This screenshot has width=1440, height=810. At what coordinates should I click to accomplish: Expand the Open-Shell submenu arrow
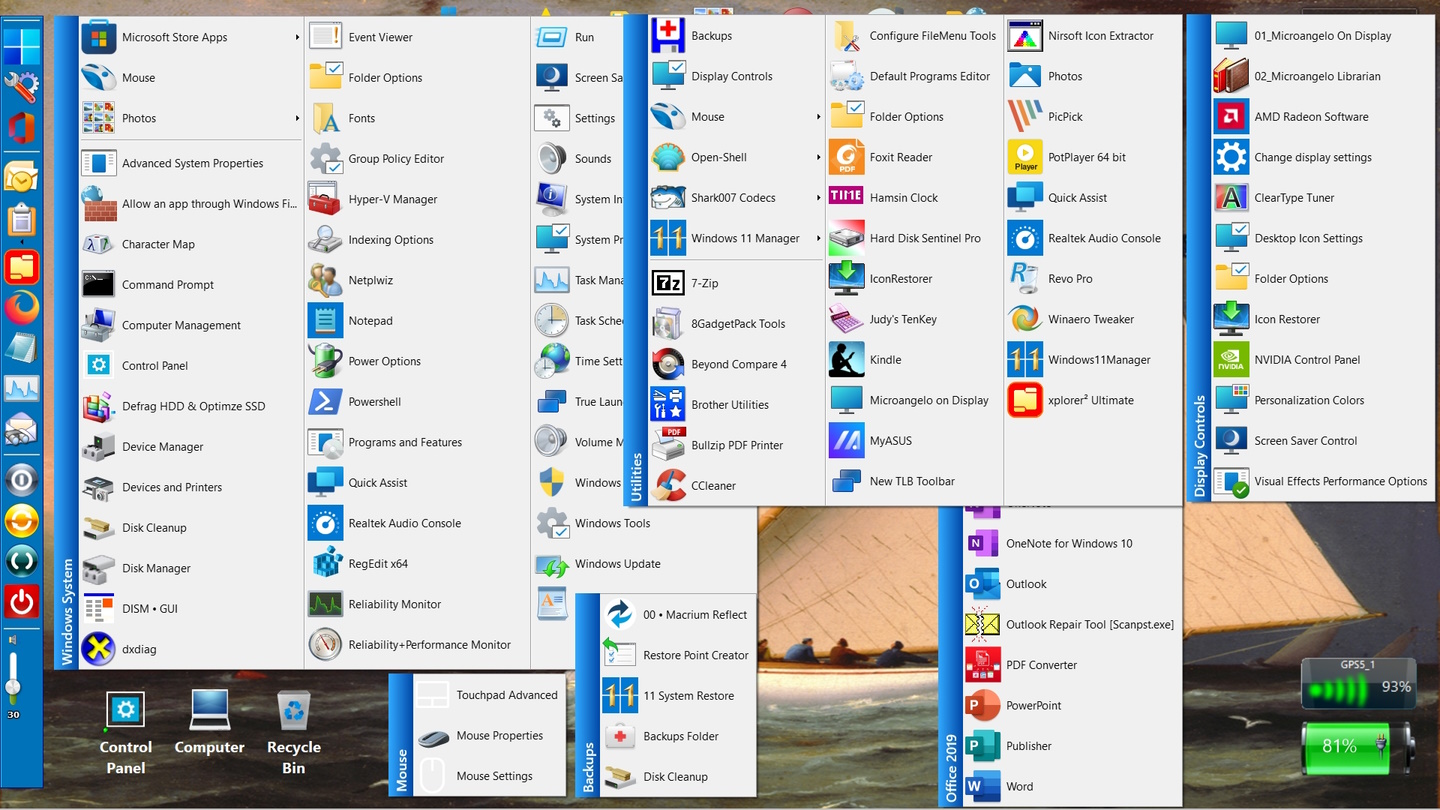(818, 158)
